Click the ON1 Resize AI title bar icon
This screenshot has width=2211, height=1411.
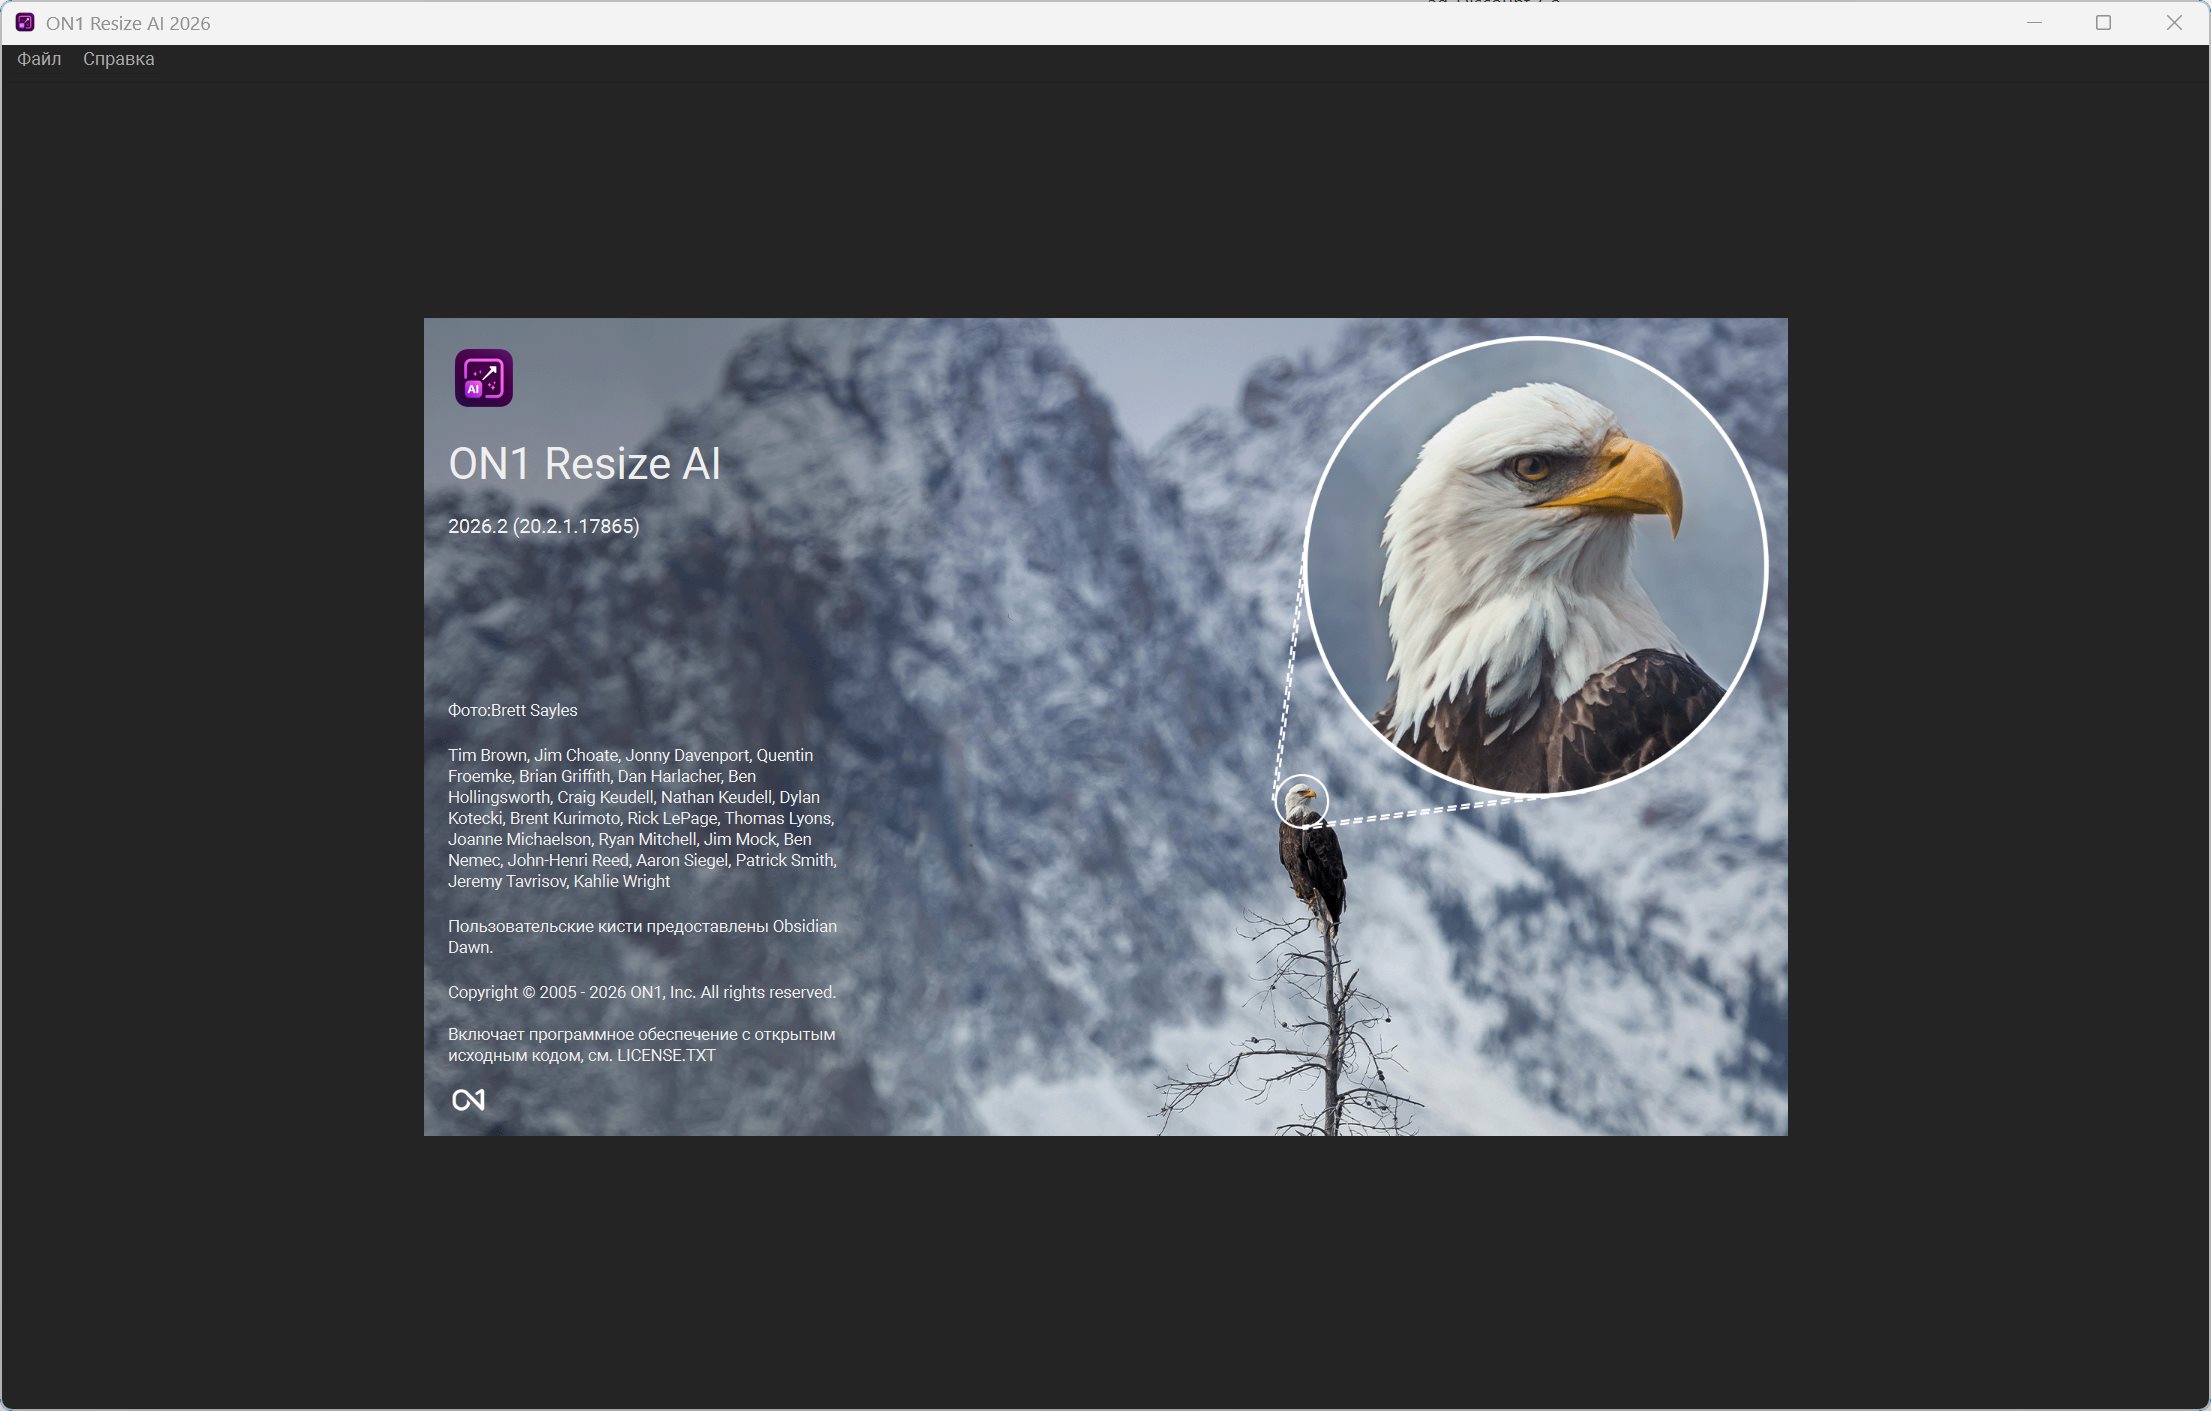(25, 23)
